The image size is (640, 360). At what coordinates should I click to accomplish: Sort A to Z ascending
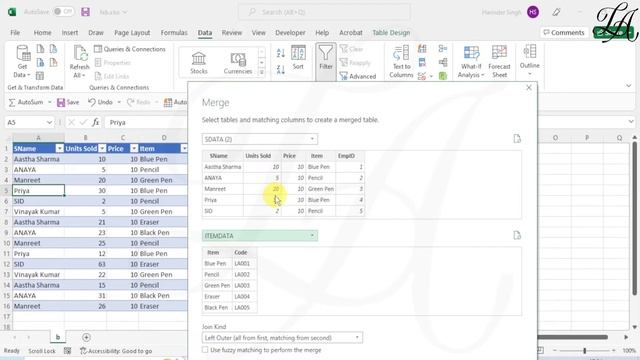(x=280, y=53)
